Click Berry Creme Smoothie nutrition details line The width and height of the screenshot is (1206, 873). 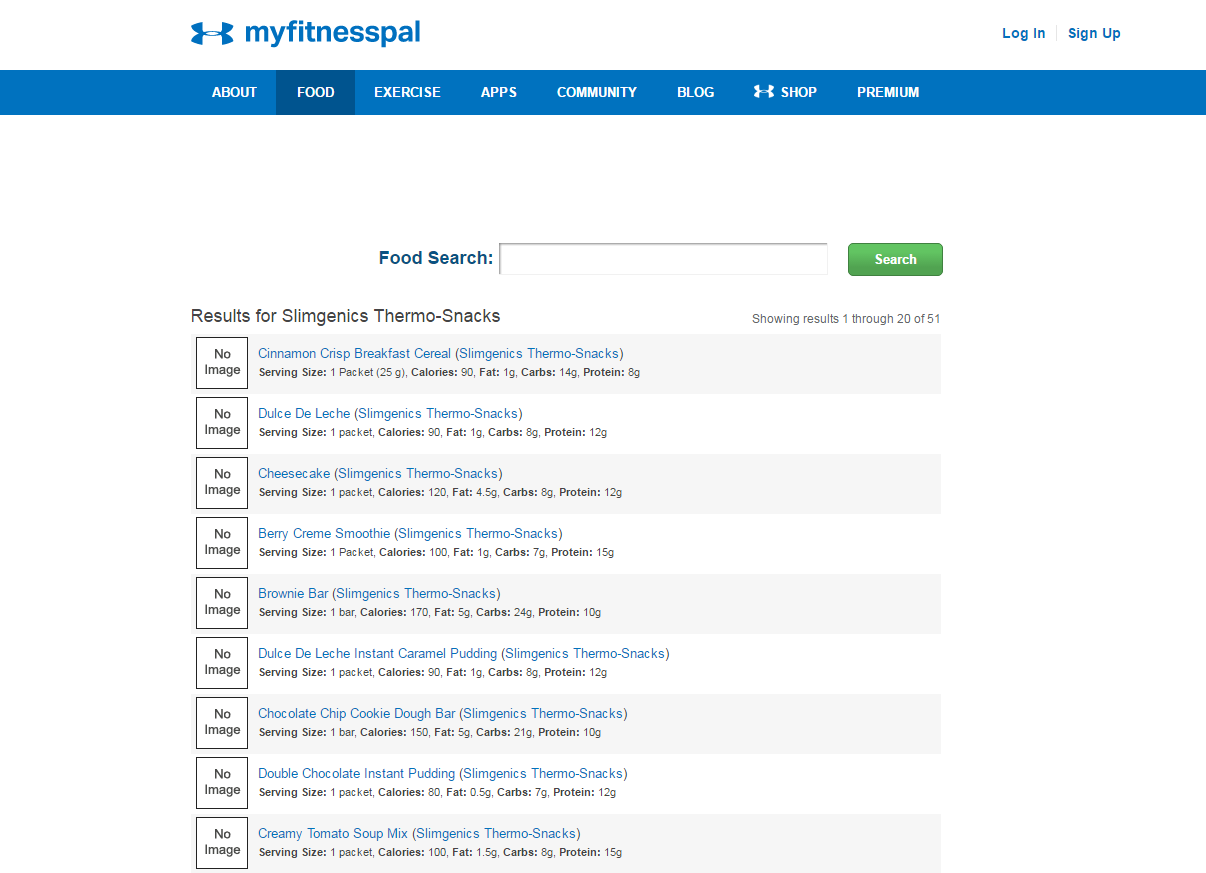(436, 553)
